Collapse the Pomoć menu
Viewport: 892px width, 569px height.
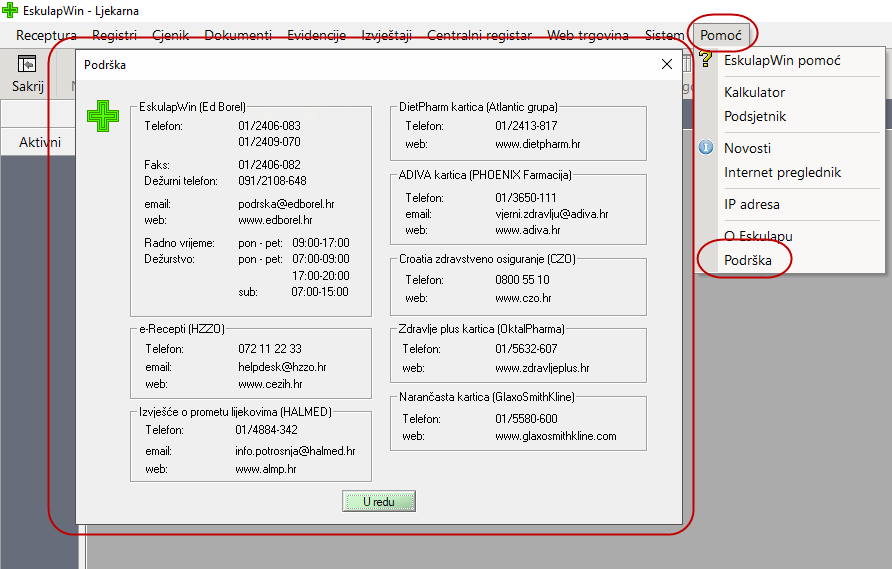click(x=720, y=35)
